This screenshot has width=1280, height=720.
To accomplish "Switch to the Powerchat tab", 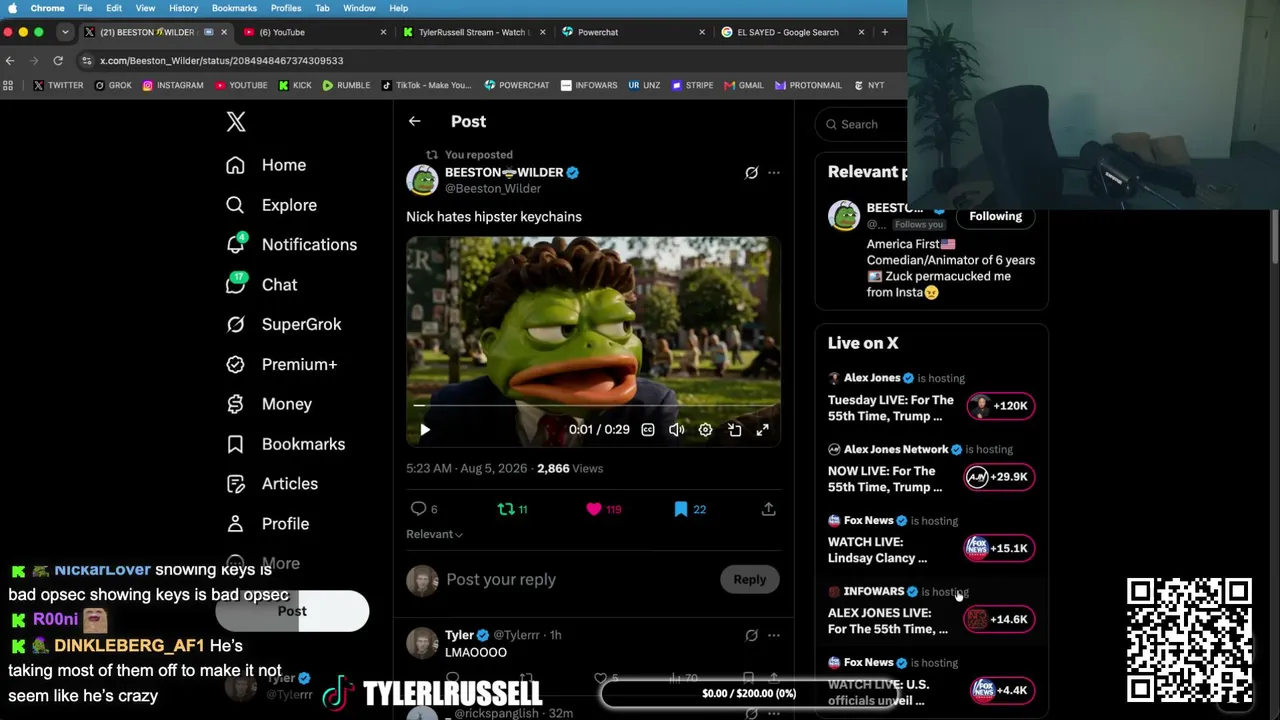I will click(x=633, y=32).
